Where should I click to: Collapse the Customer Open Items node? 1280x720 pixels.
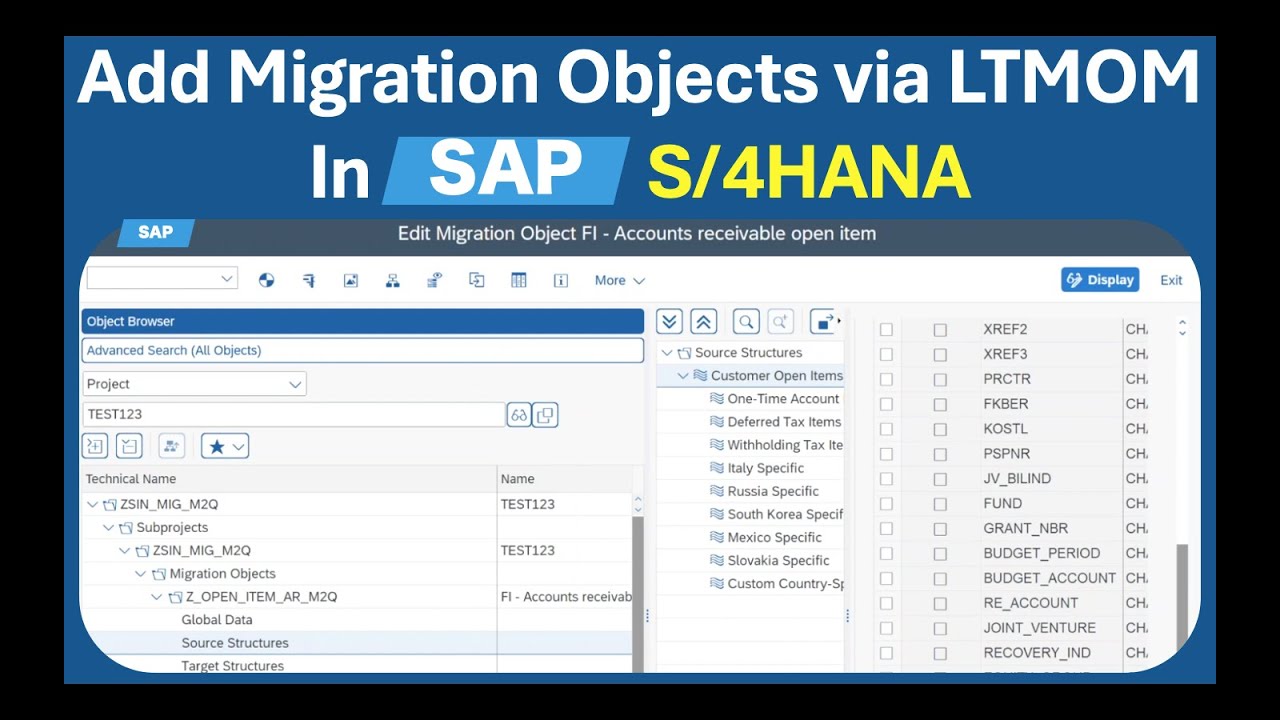(684, 376)
